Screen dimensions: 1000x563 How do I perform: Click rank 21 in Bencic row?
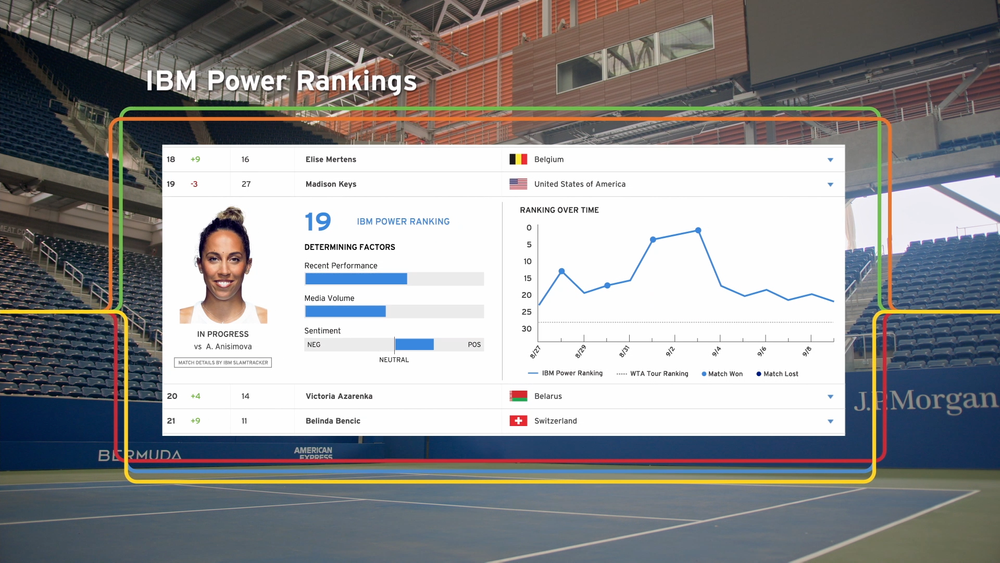[x=171, y=421]
